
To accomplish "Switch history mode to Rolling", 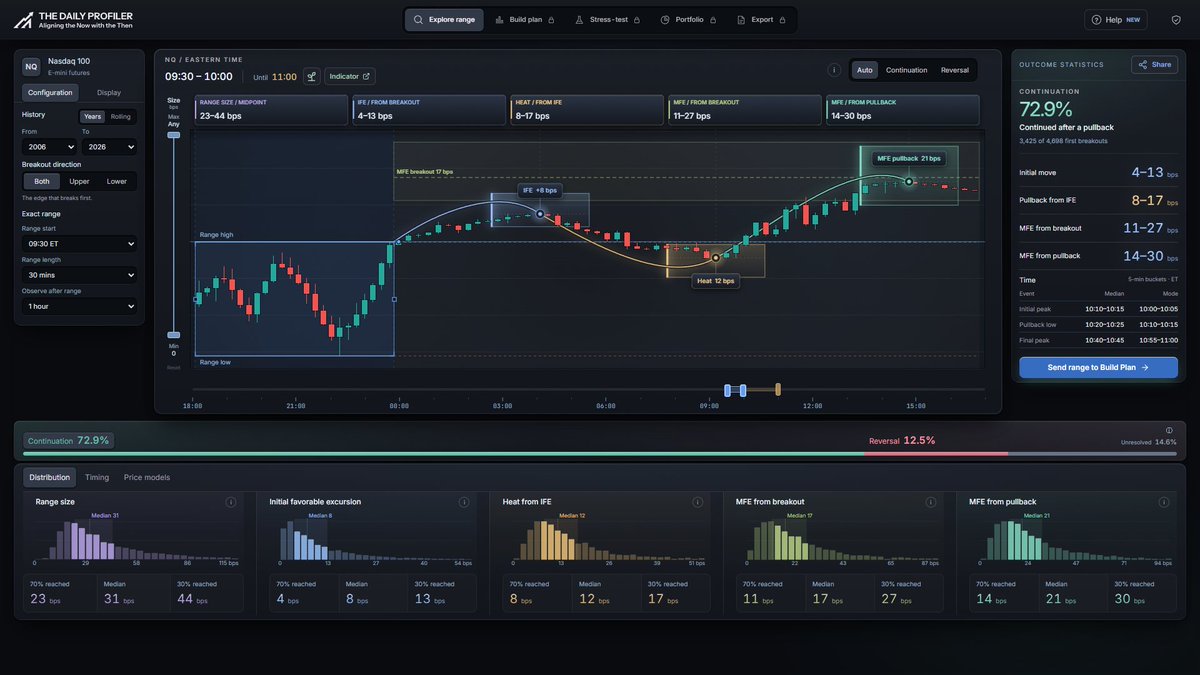I will pos(120,116).
